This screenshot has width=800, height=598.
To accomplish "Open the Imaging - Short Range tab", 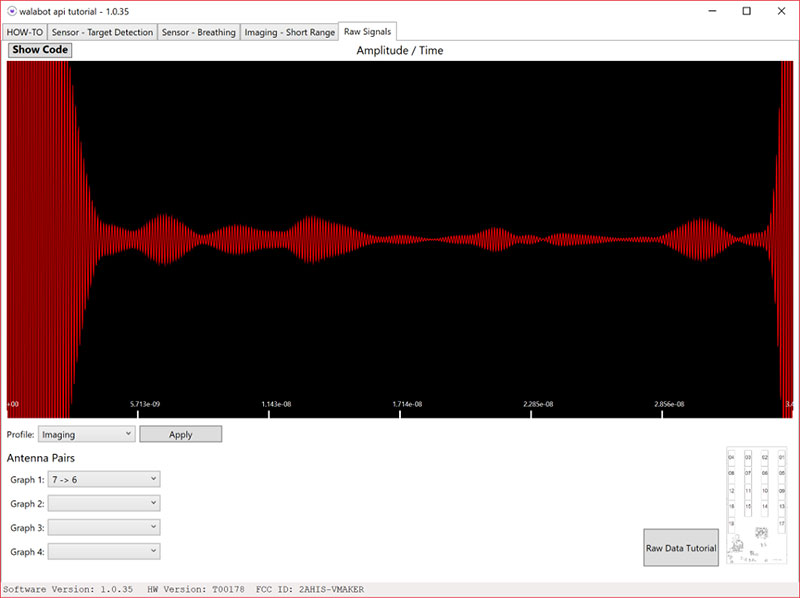I will click(x=289, y=32).
